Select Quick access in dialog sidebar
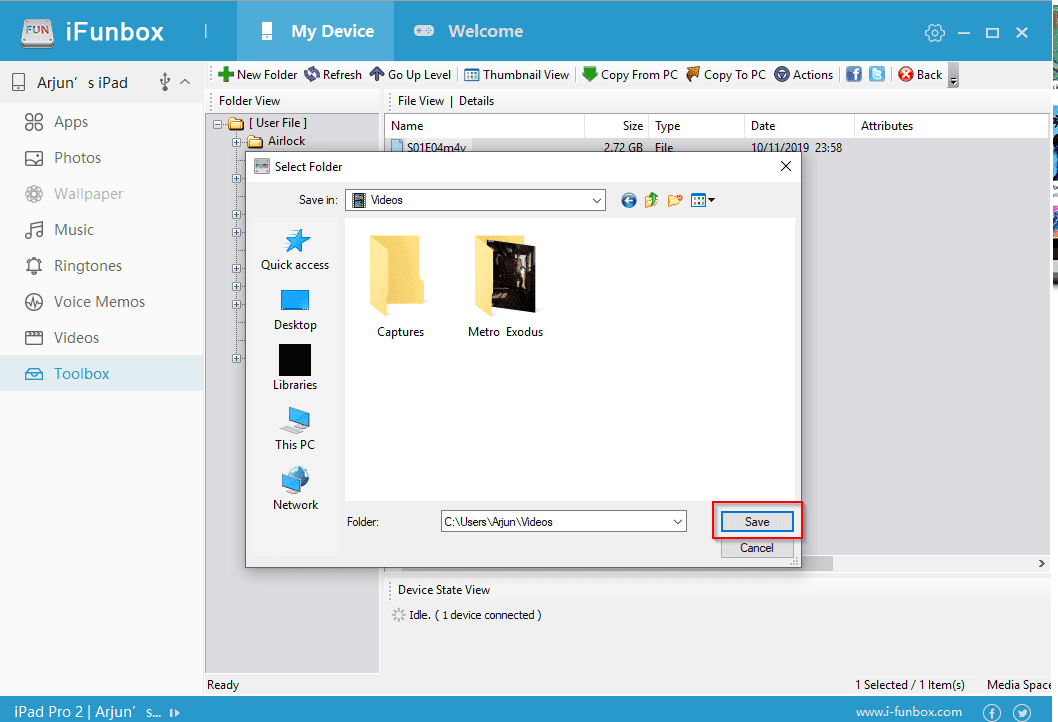This screenshot has height=722, width=1058. (x=295, y=250)
